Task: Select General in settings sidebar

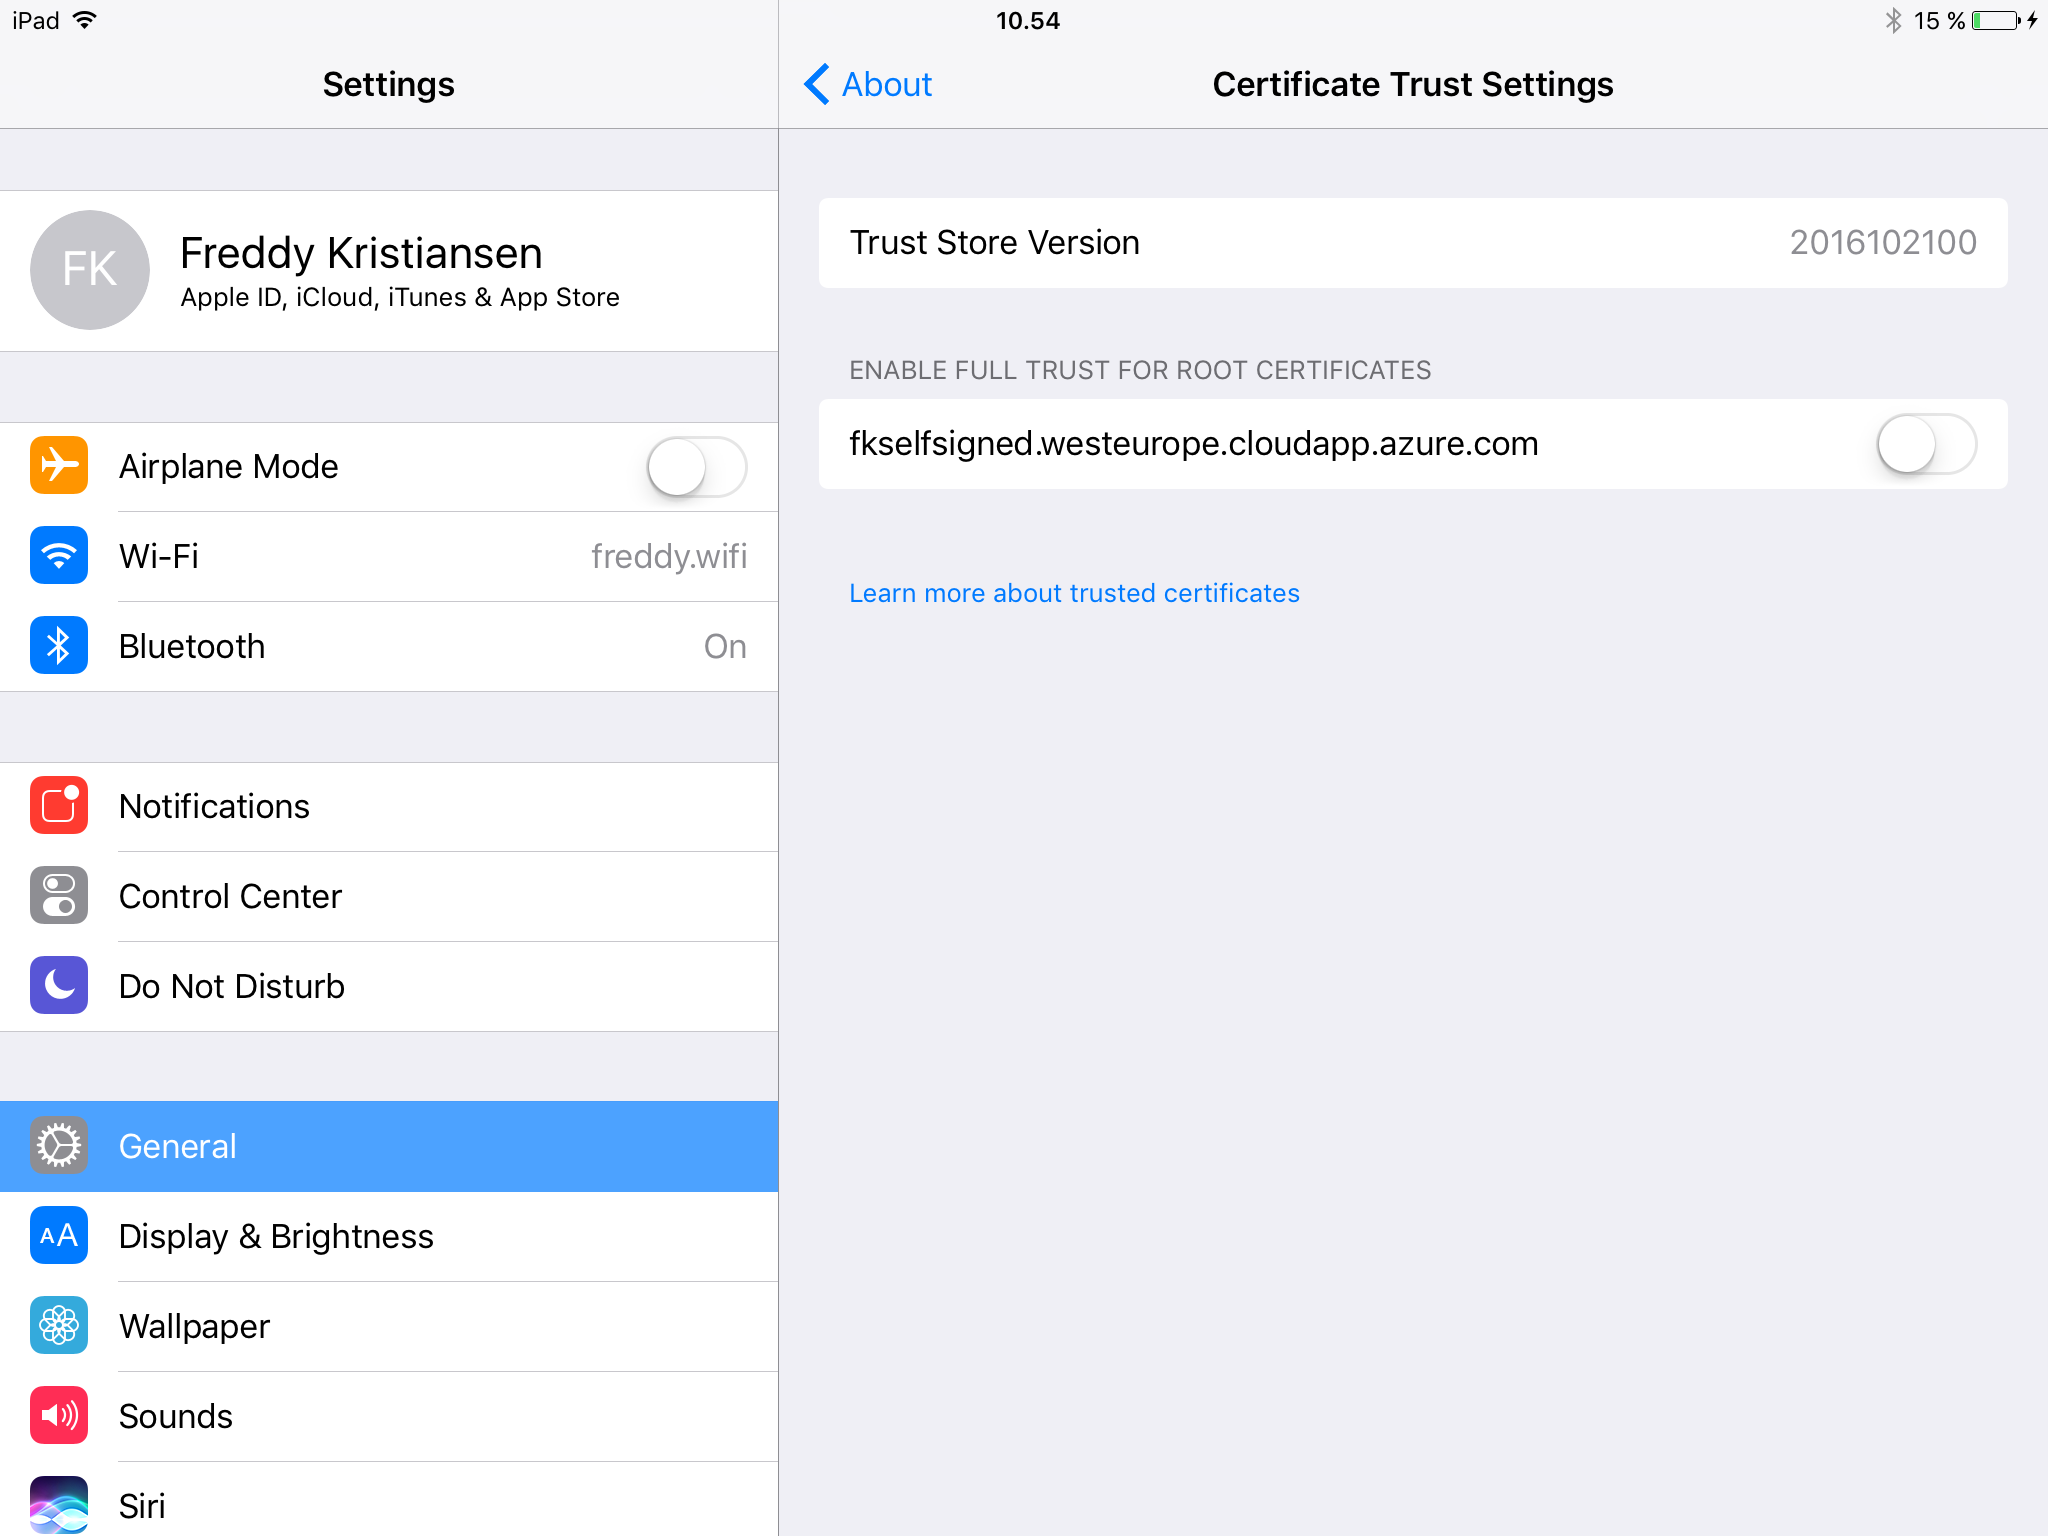Action: pos(389,1146)
